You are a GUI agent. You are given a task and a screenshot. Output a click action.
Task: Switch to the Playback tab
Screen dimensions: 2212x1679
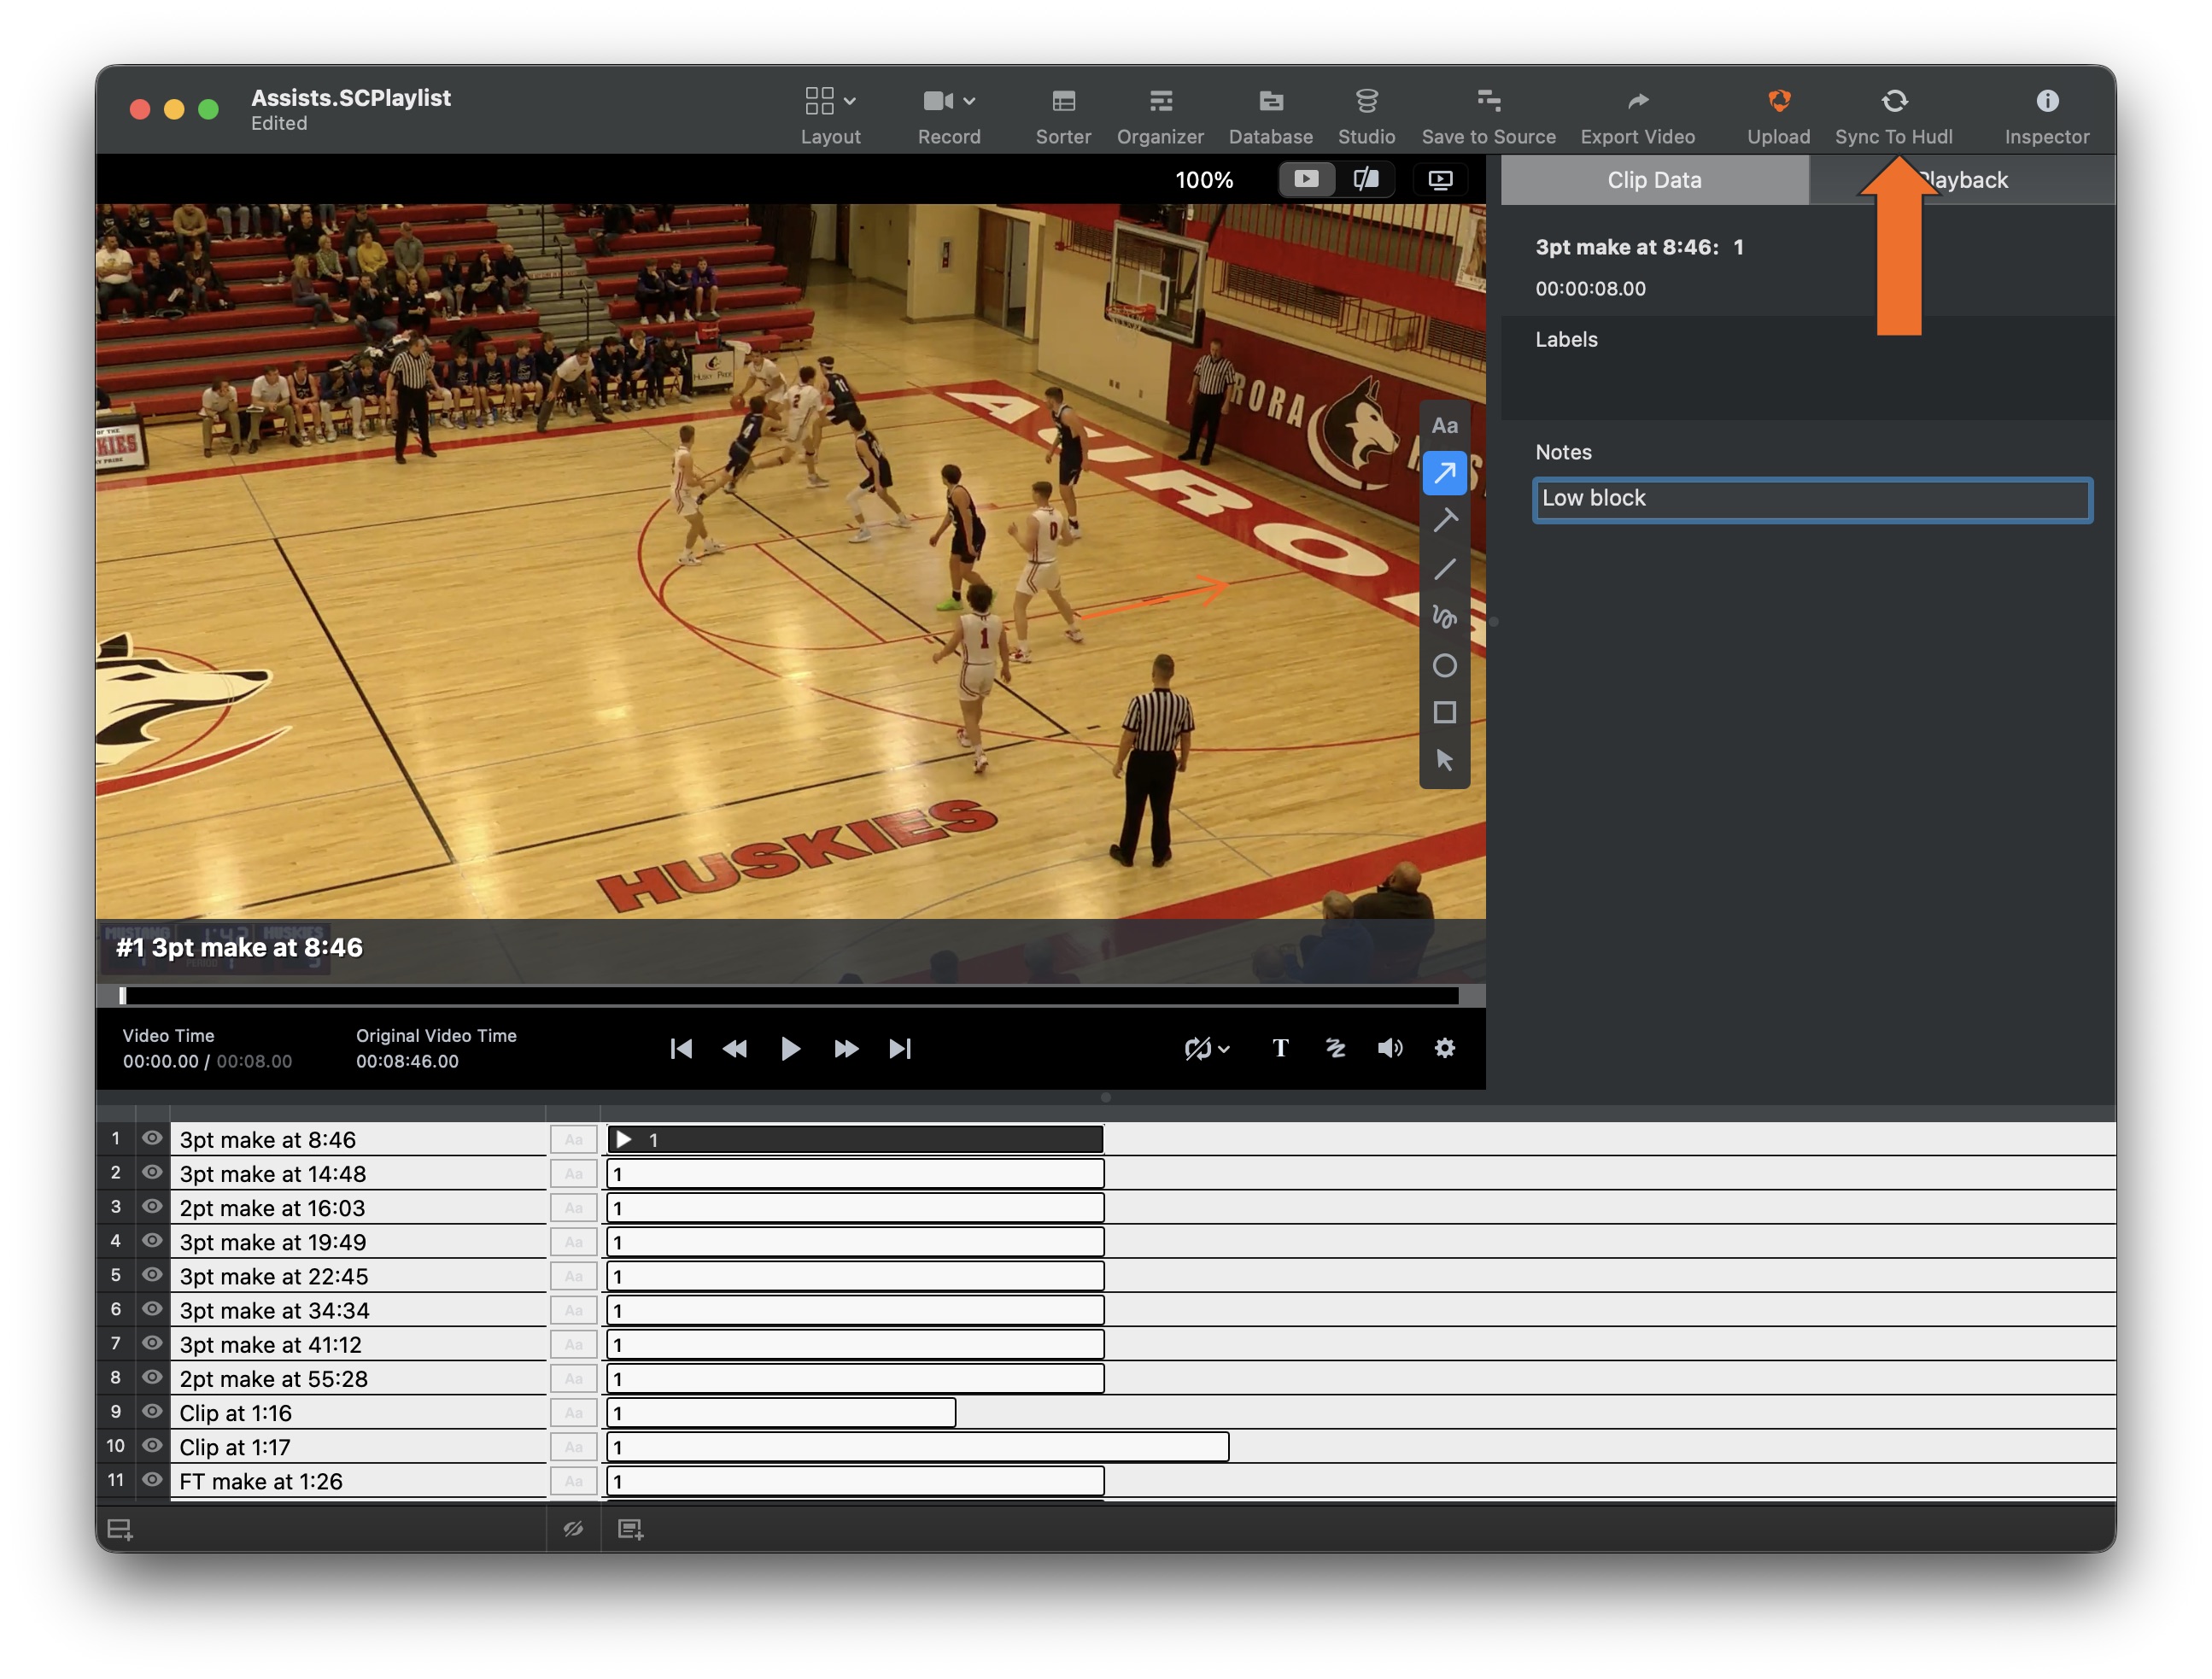tap(1962, 180)
